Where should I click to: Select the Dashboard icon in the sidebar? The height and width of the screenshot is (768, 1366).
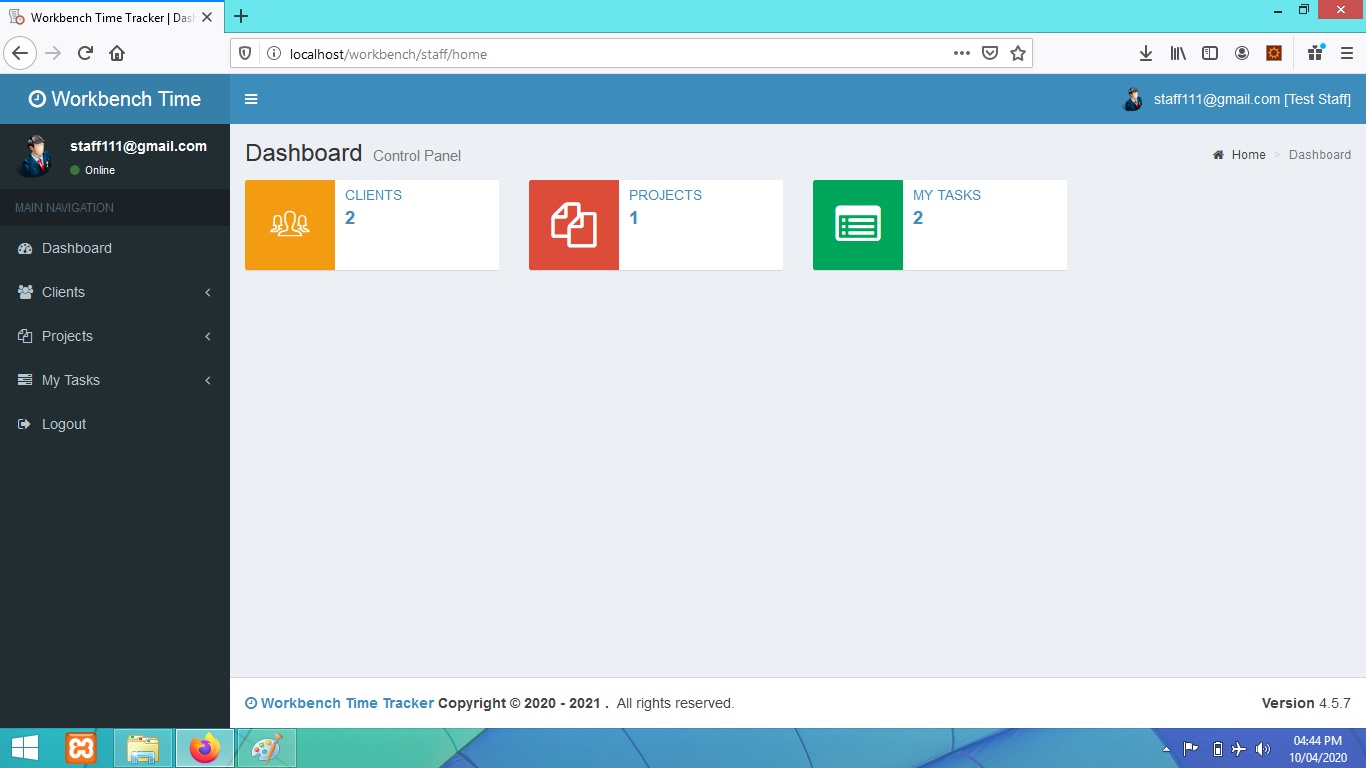click(24, 248)
